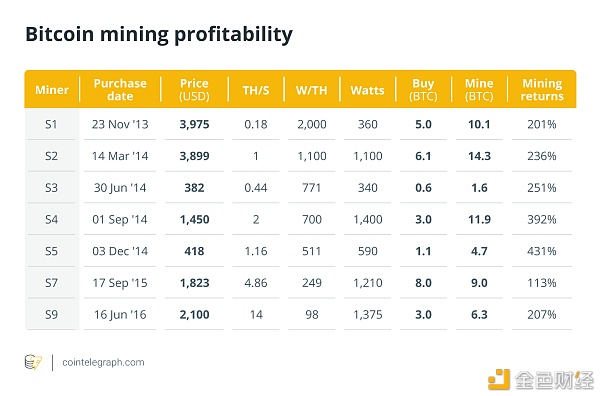
Task: Click the Watts column header
Action: click(367, 90)
